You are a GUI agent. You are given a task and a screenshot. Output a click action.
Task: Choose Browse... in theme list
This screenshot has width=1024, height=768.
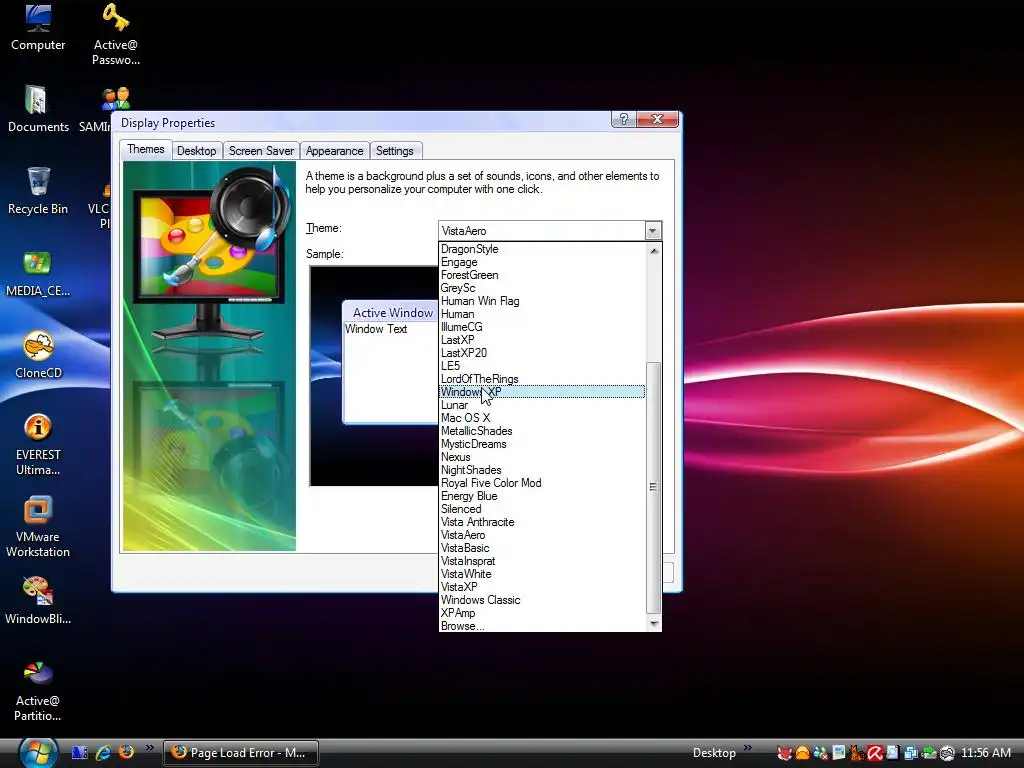(542, 626)
